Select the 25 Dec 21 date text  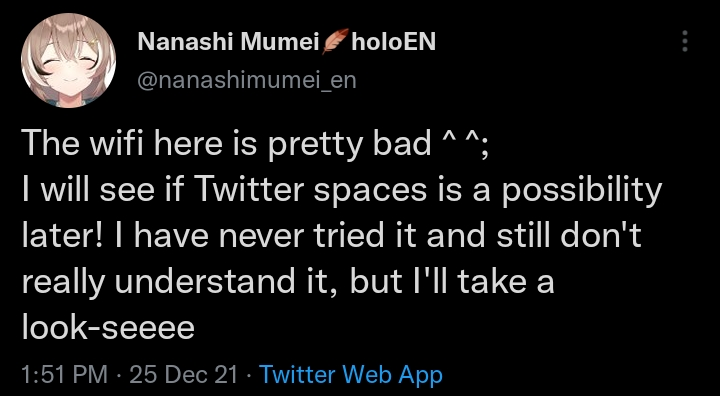click(184, 374)
